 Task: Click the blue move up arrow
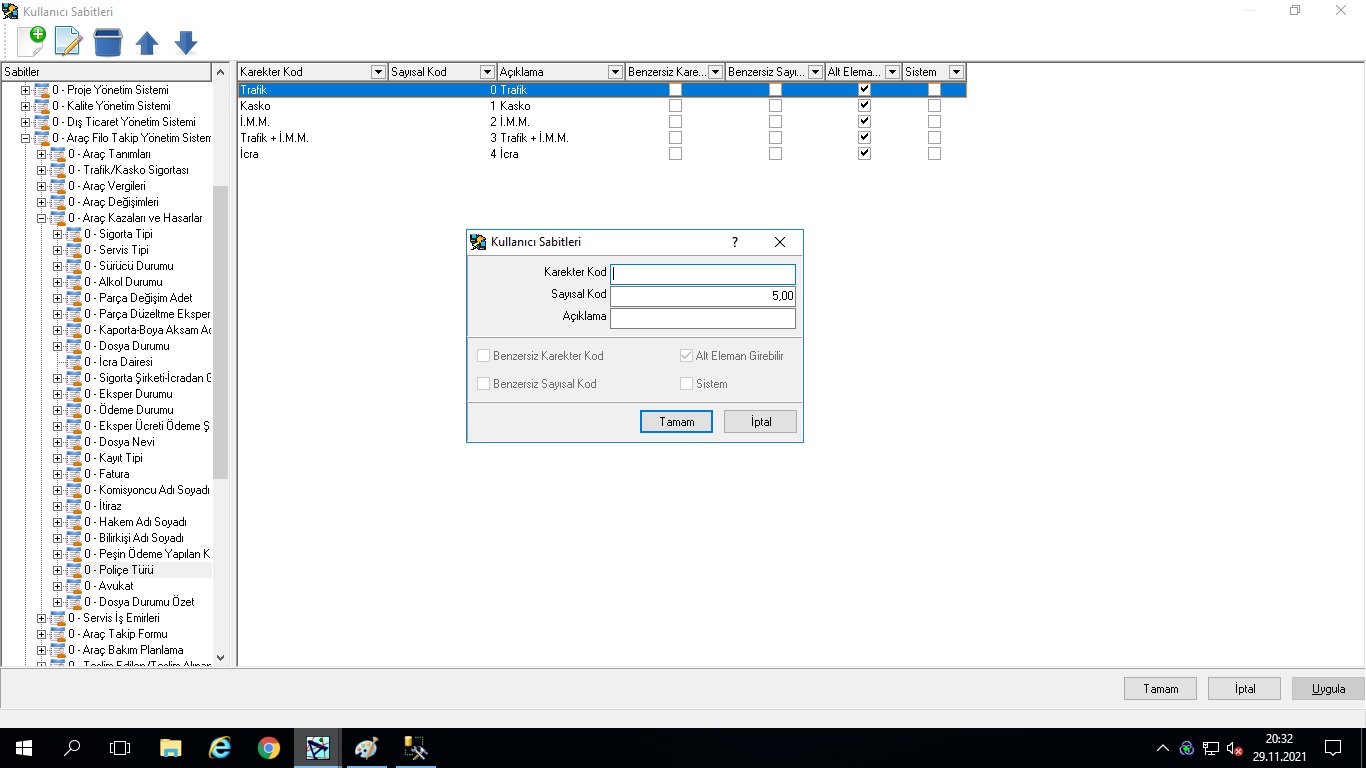147,42
